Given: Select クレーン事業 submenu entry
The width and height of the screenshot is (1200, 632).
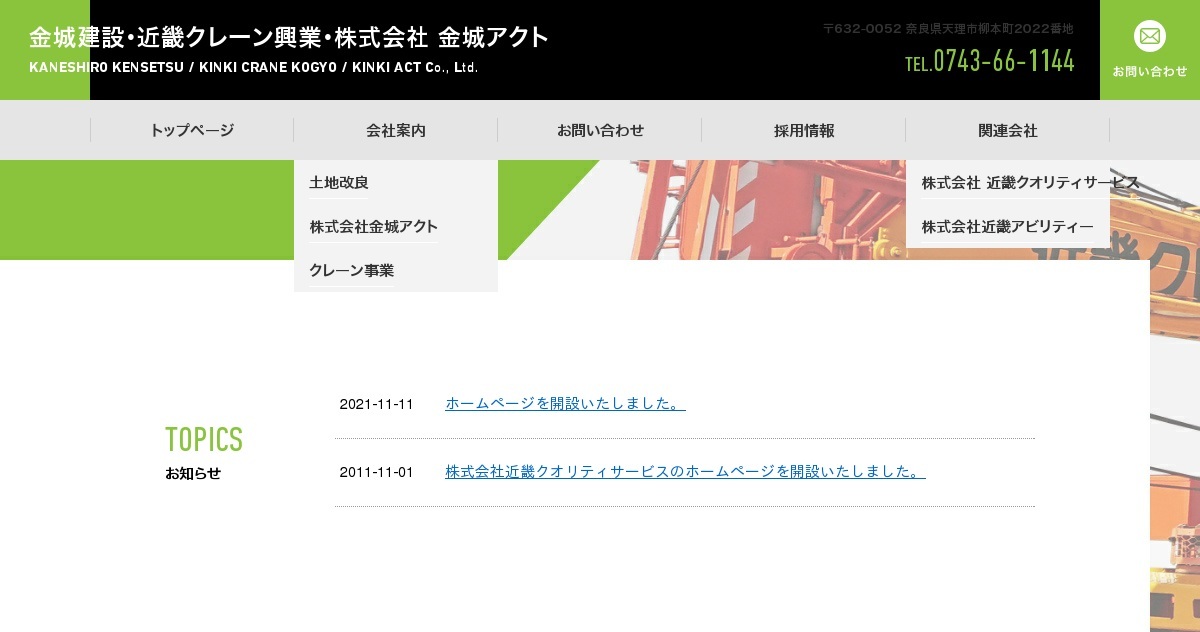Looking at the screenshot, I should [352, 270].
